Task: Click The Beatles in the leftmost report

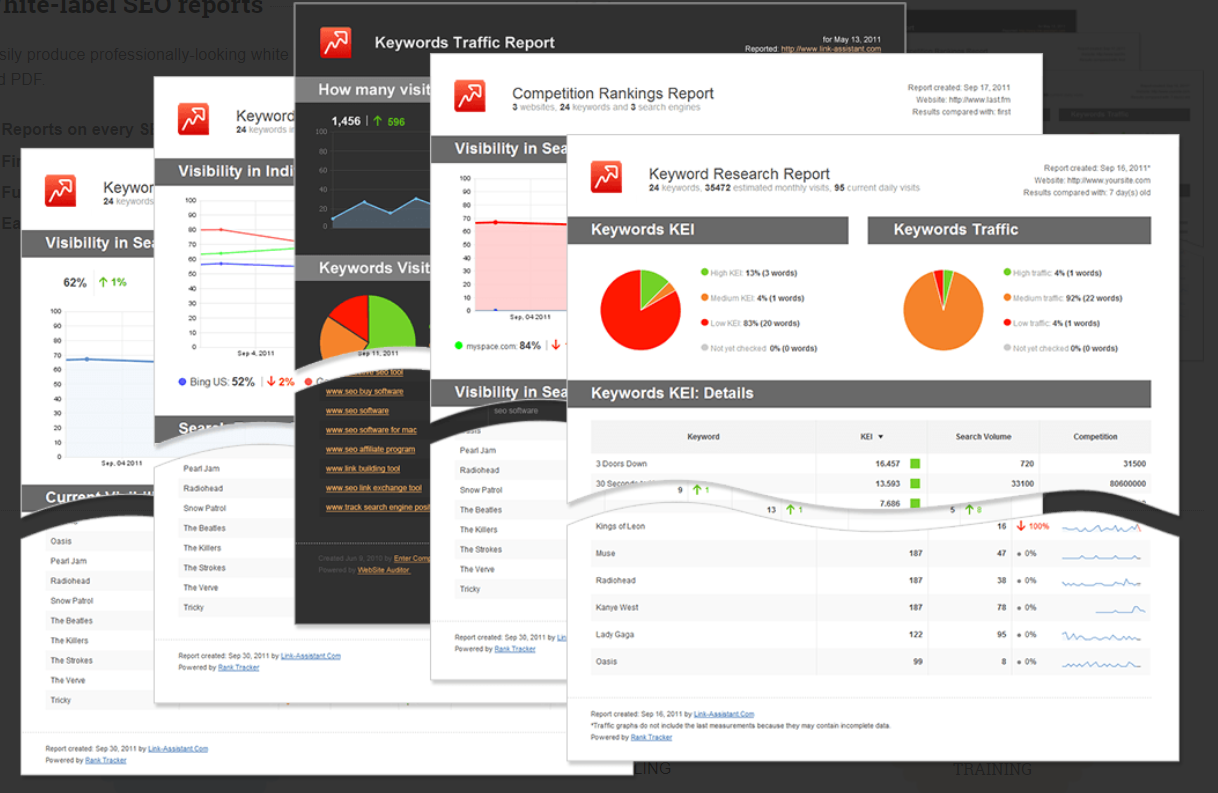Action: click(x=72, y=621)
